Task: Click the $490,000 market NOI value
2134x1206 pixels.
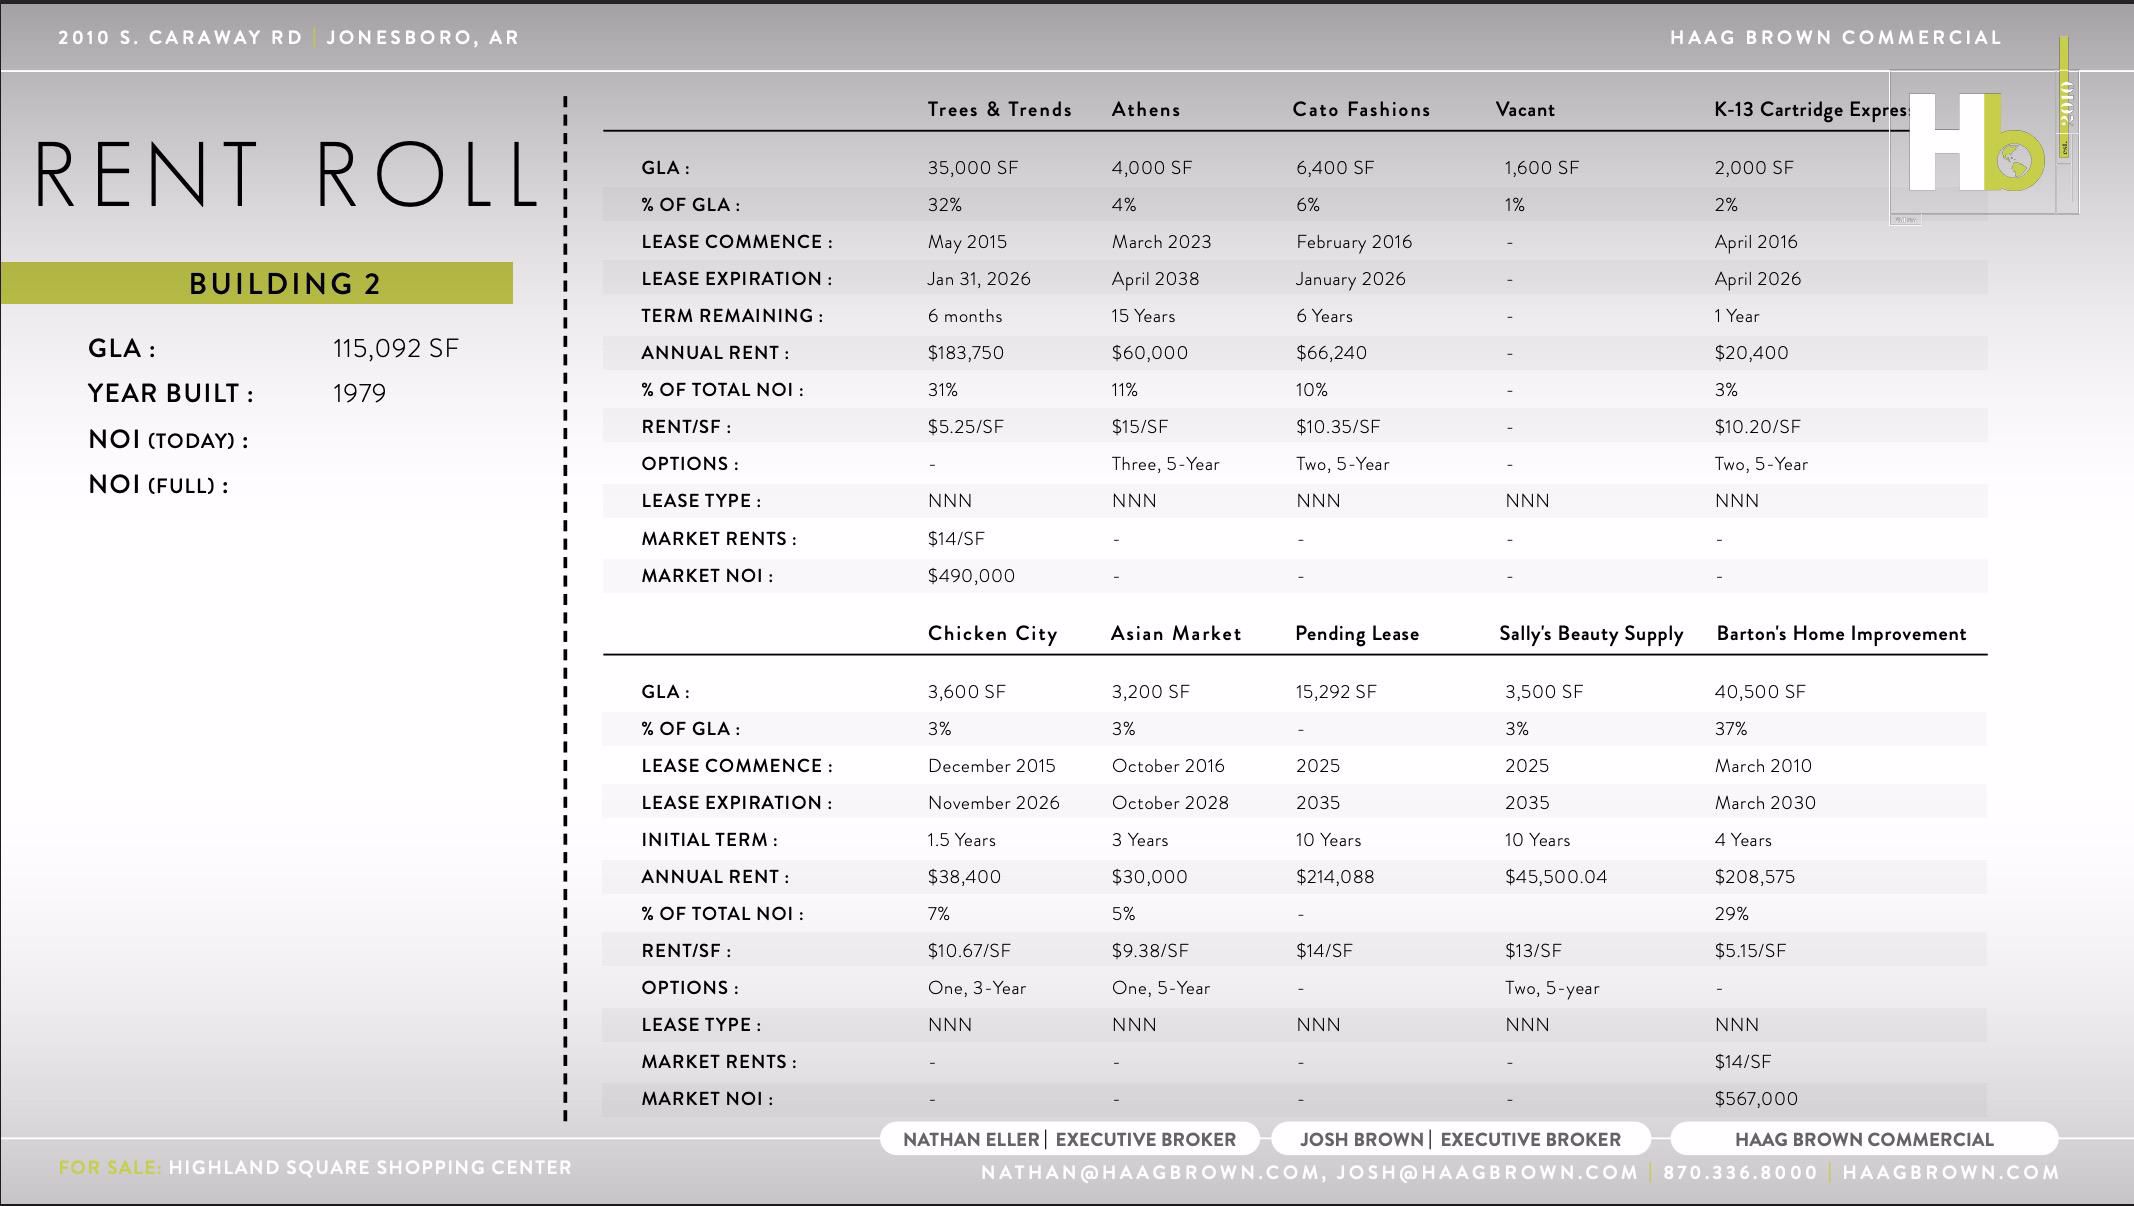Action: point(971,575)
